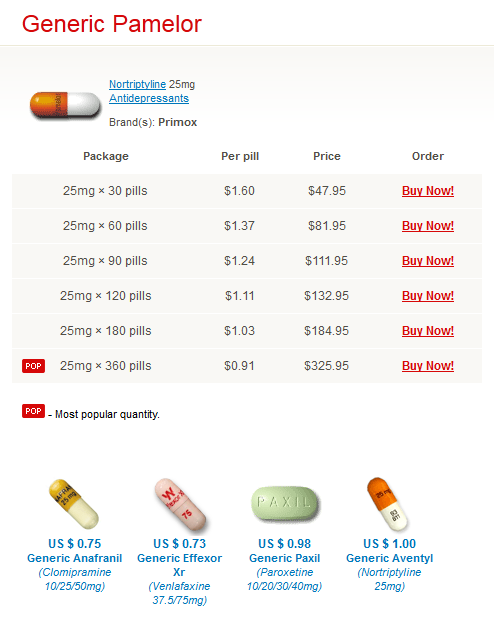Screen dimensions: 494x626
Task: Open the Antidepressants category link
Action: click(149, 98)
